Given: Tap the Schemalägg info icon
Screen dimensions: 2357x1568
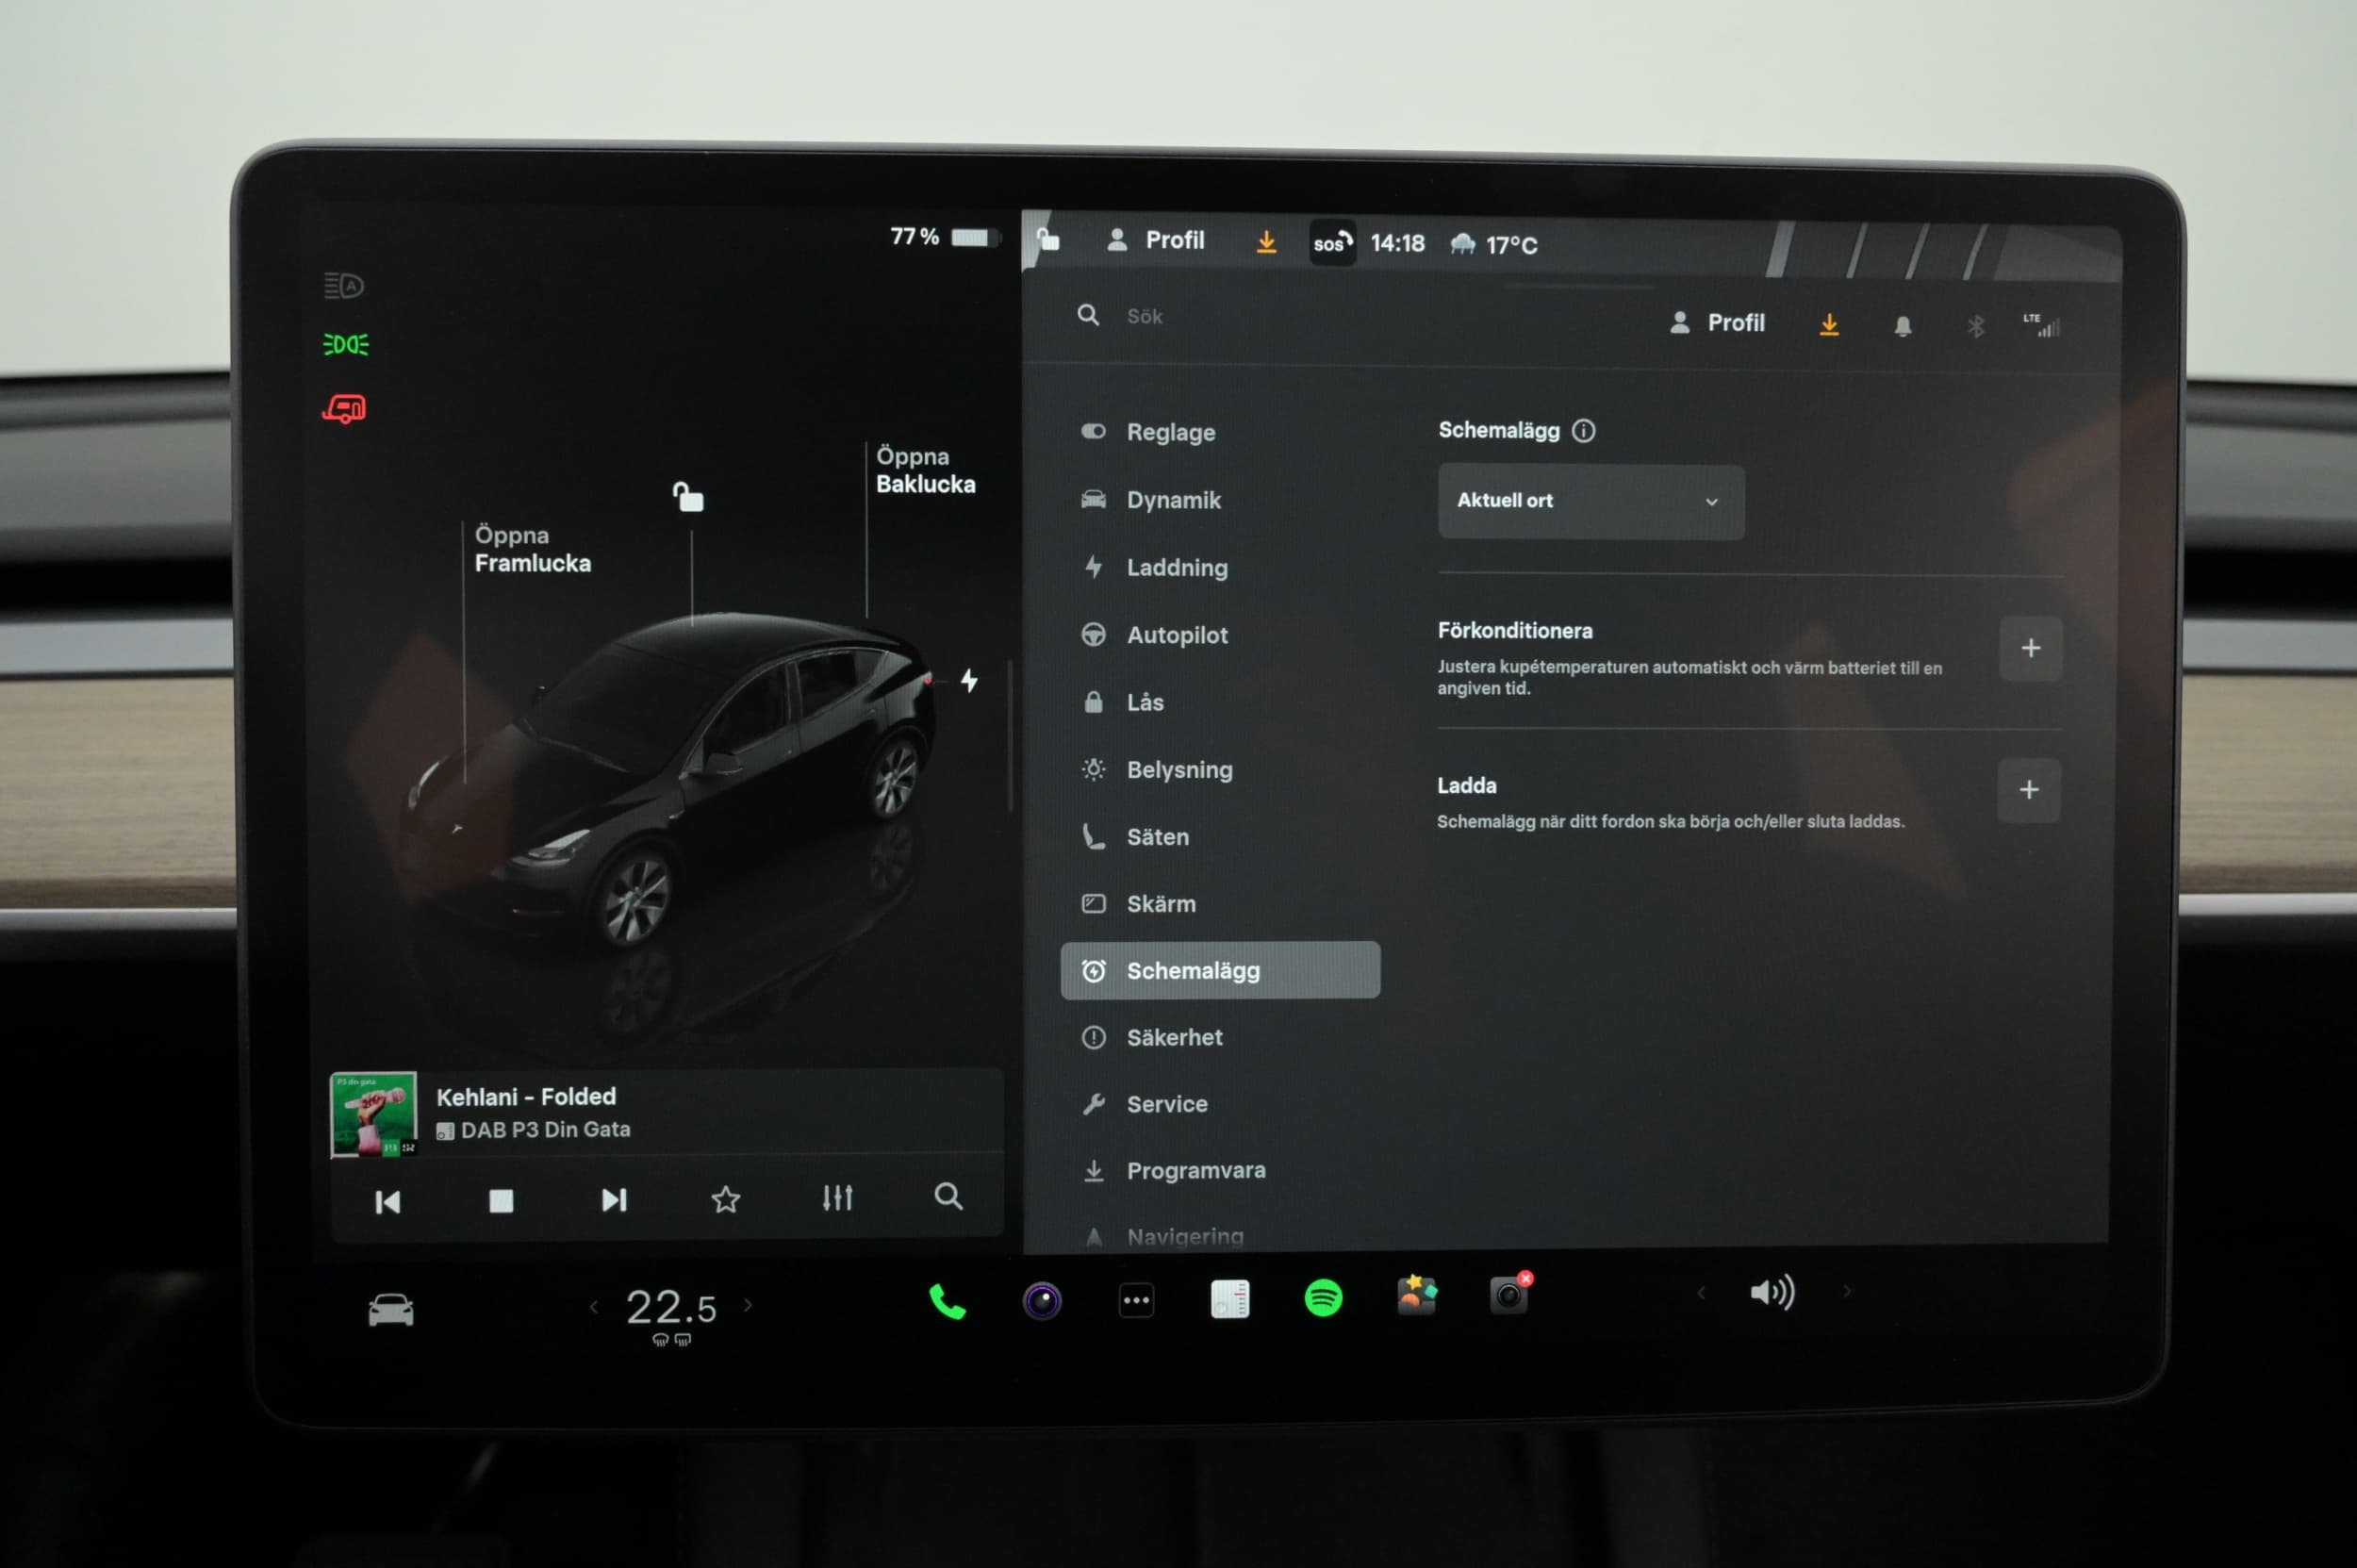Looking at the screenshot, I should pyautogui.click(x=1583, y=431).
